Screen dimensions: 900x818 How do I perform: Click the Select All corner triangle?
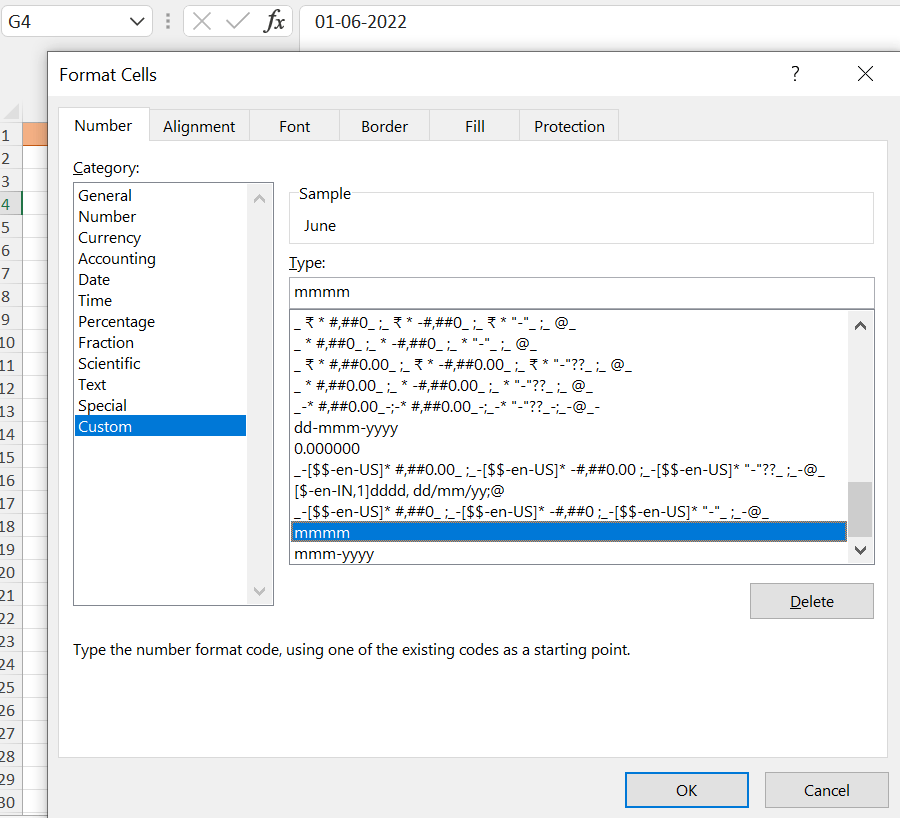(11, 110)
